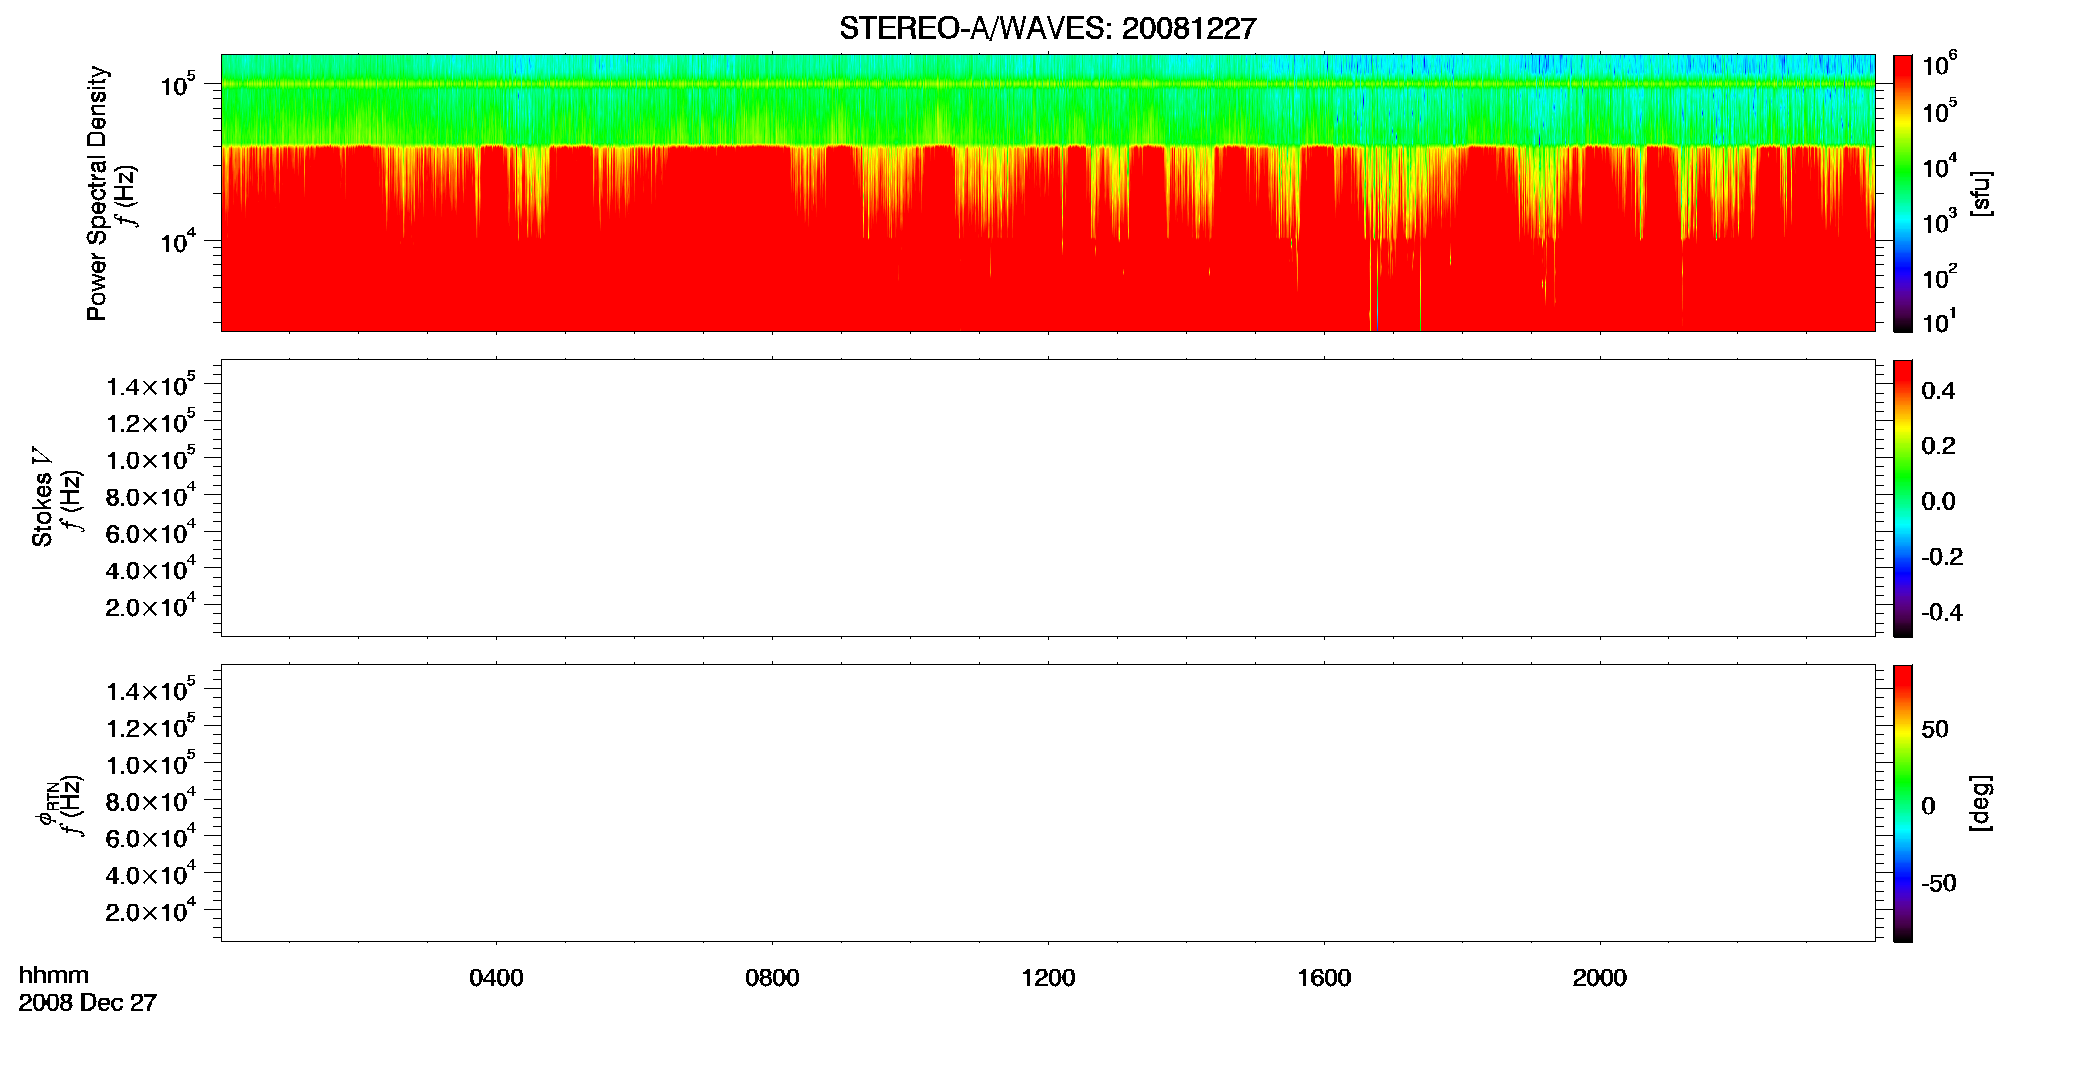Click the 1200 time tick label
The height and width of the screenshot is (1080, 2096).
(1048, 978)
